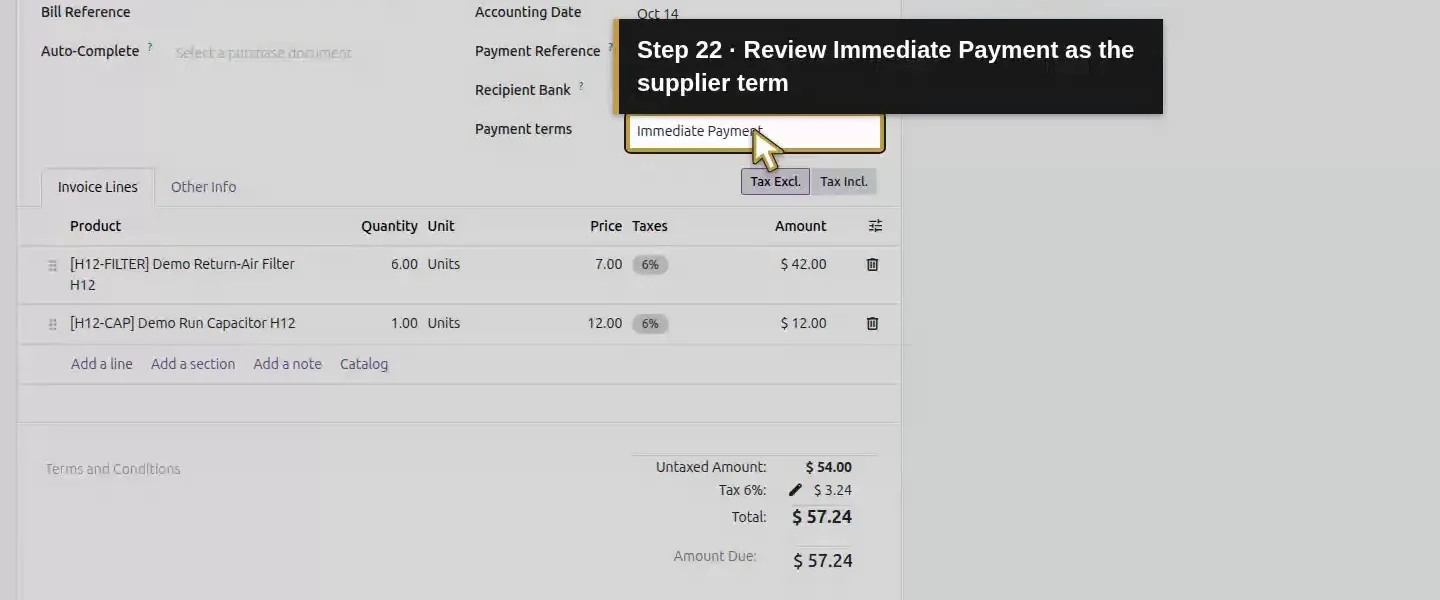
Task: Add a section to the invoice
Action: (193, 364)
